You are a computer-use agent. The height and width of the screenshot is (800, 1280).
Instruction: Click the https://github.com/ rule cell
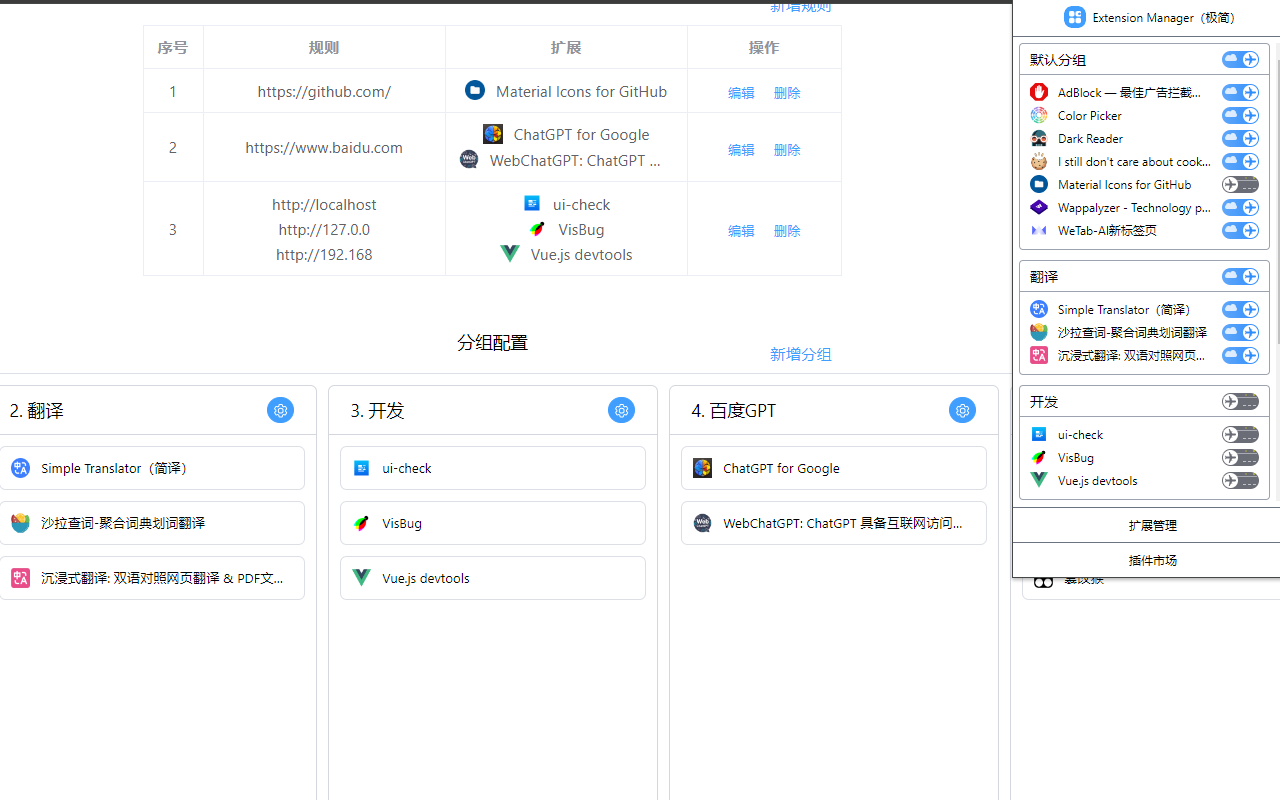tap(324, 91)
